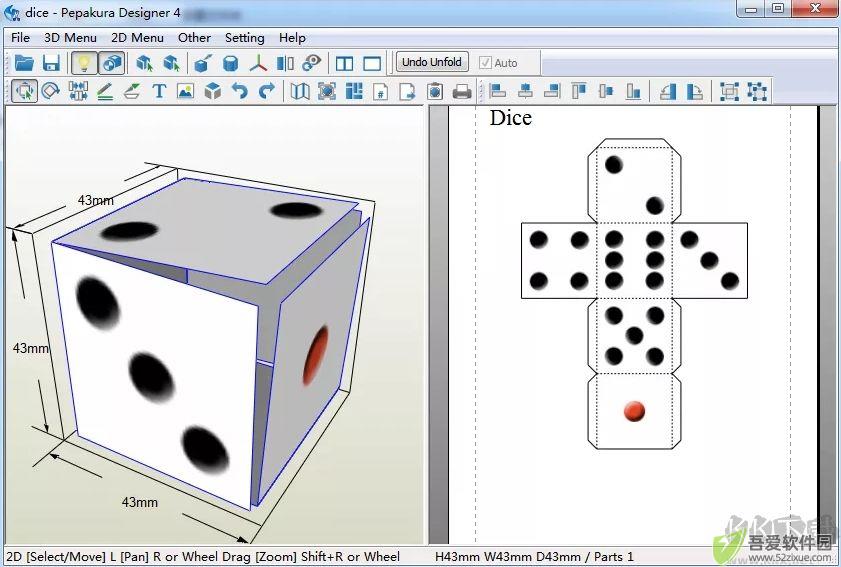Click the align horizontal center icon
The width and height of the screenshot is (841, 567).
525,91
